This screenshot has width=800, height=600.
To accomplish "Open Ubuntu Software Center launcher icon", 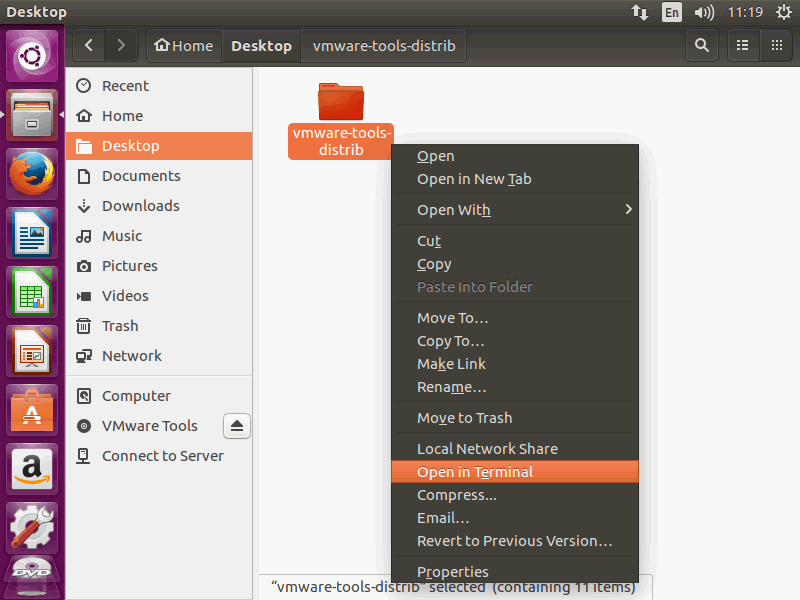I will coord(32,411).
